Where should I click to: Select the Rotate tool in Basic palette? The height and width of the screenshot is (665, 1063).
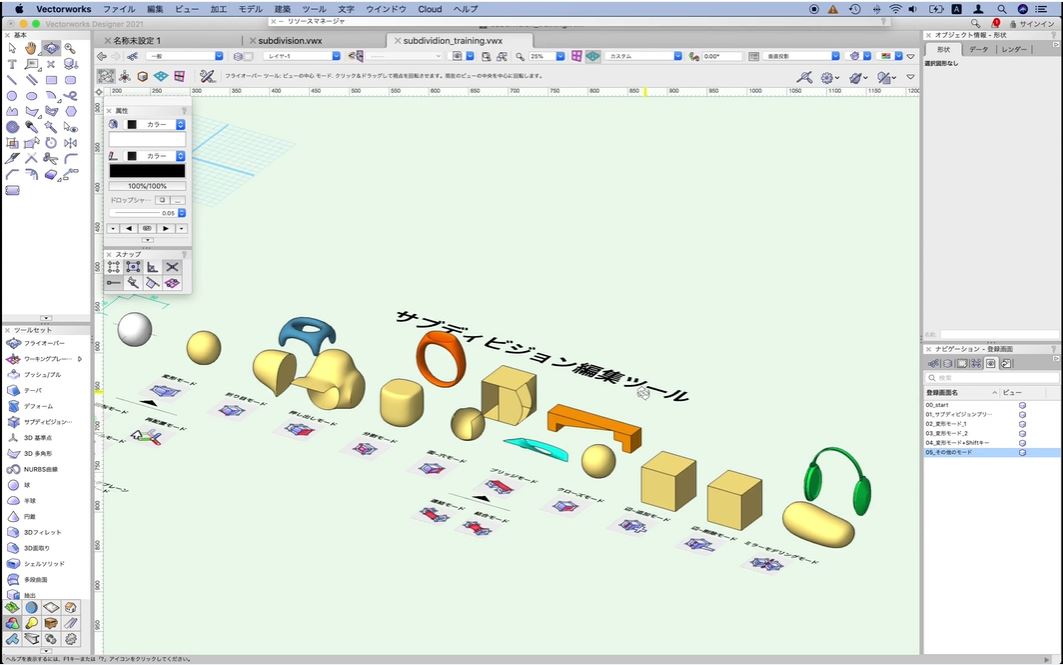tap(51, 142)
